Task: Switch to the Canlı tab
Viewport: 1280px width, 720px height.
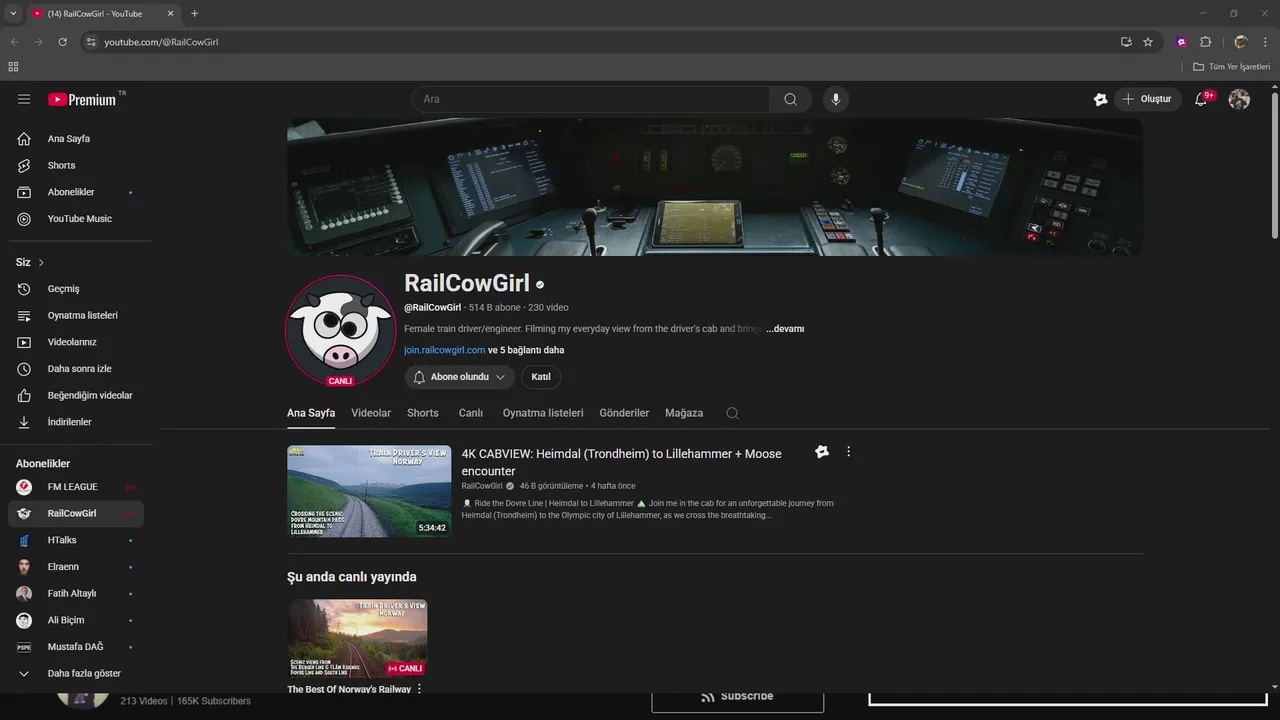Action: [471, 413]
